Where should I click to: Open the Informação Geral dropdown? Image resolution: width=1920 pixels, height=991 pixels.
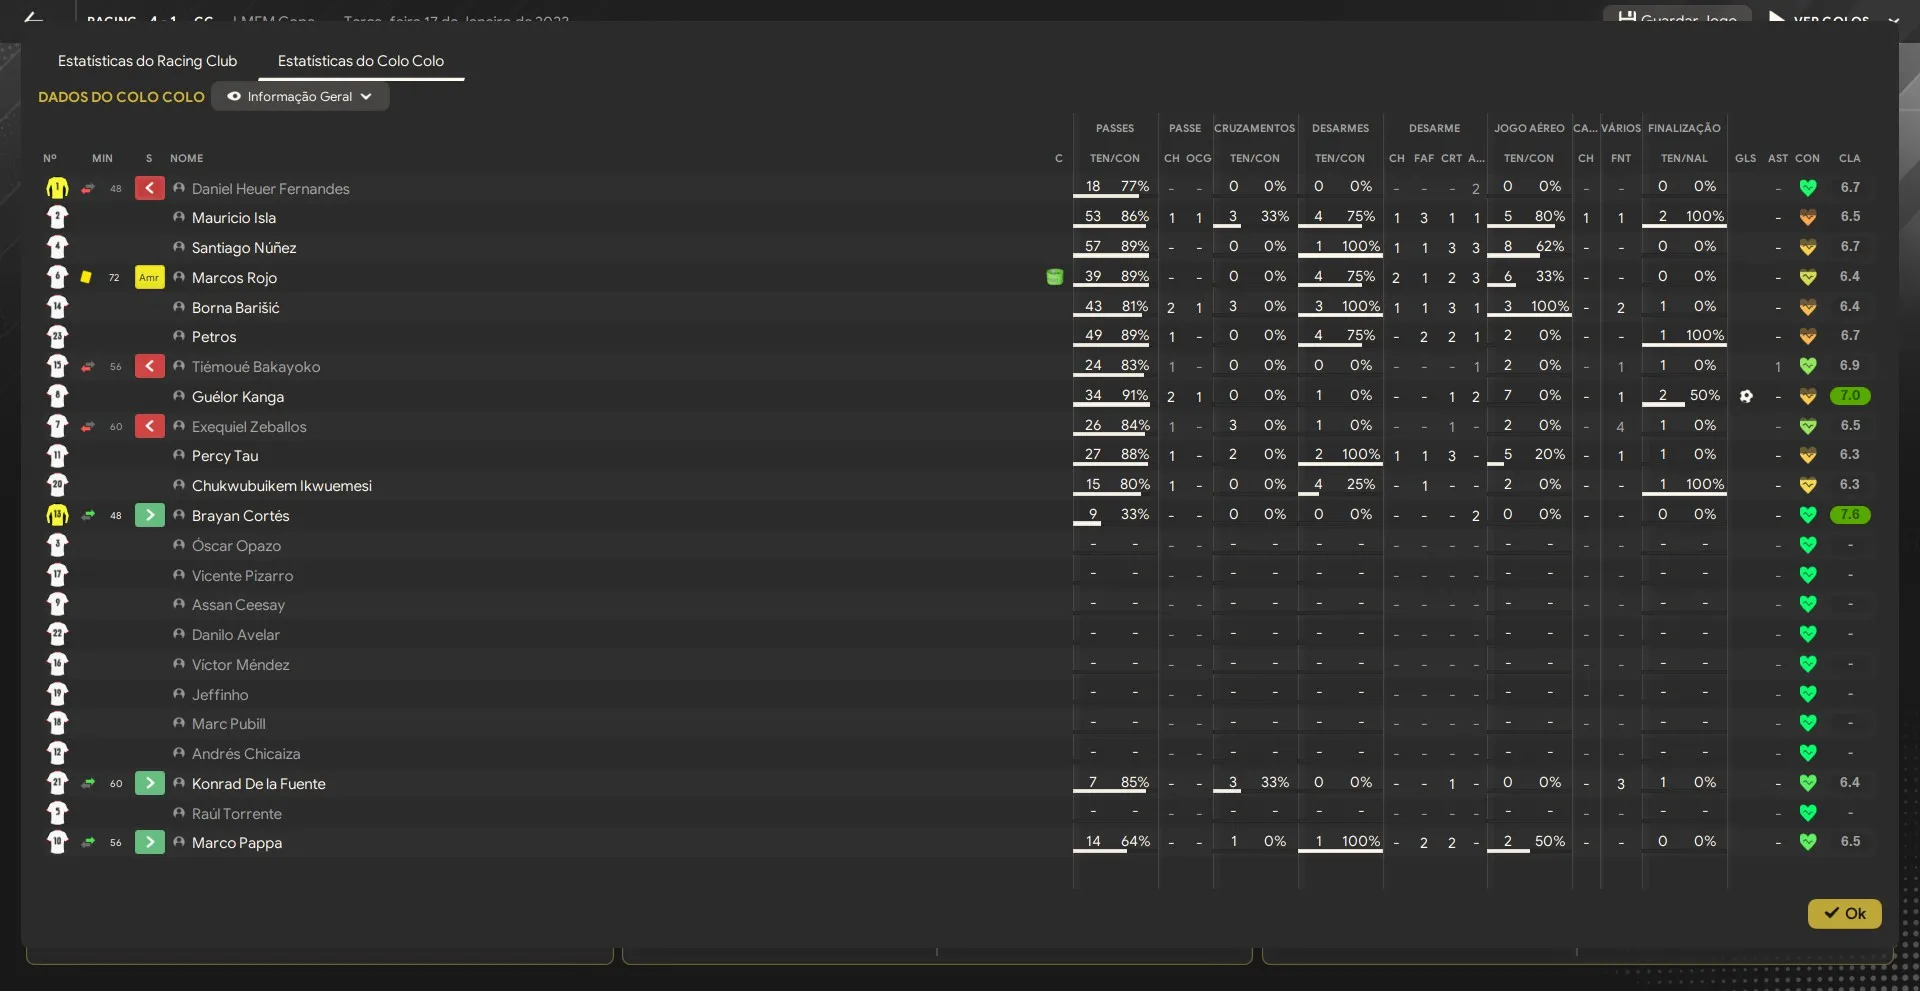300,97
